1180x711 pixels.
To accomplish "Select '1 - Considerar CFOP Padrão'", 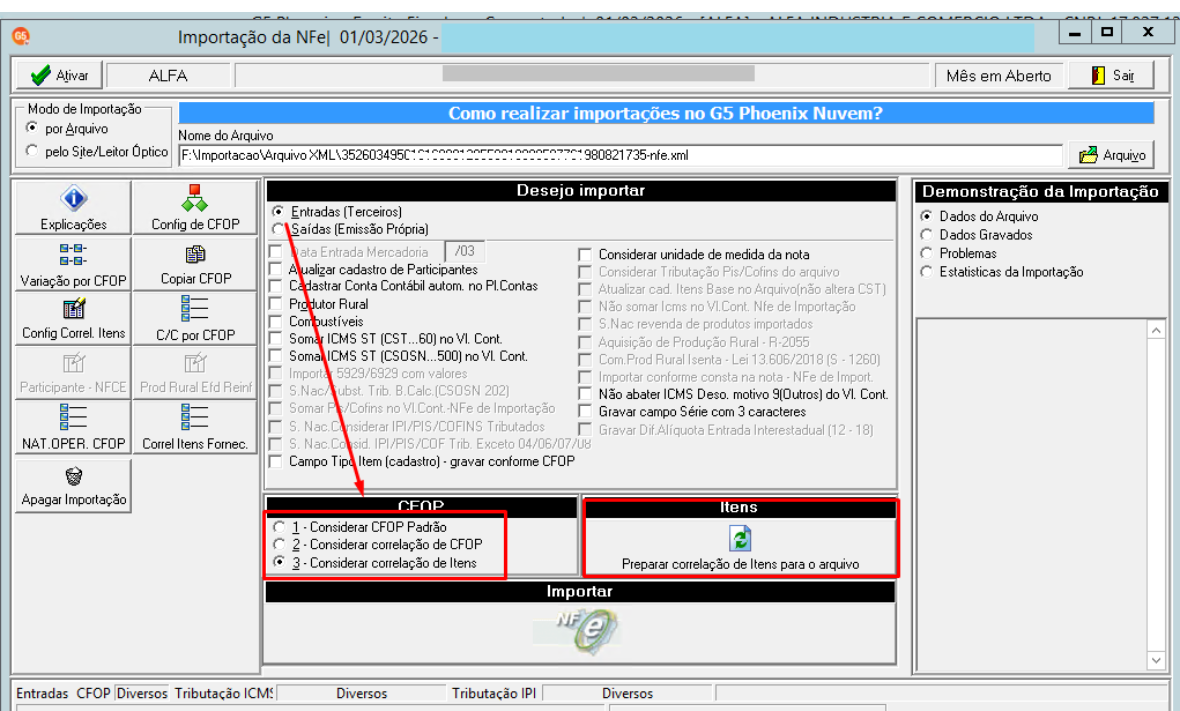I will point(279,527).
